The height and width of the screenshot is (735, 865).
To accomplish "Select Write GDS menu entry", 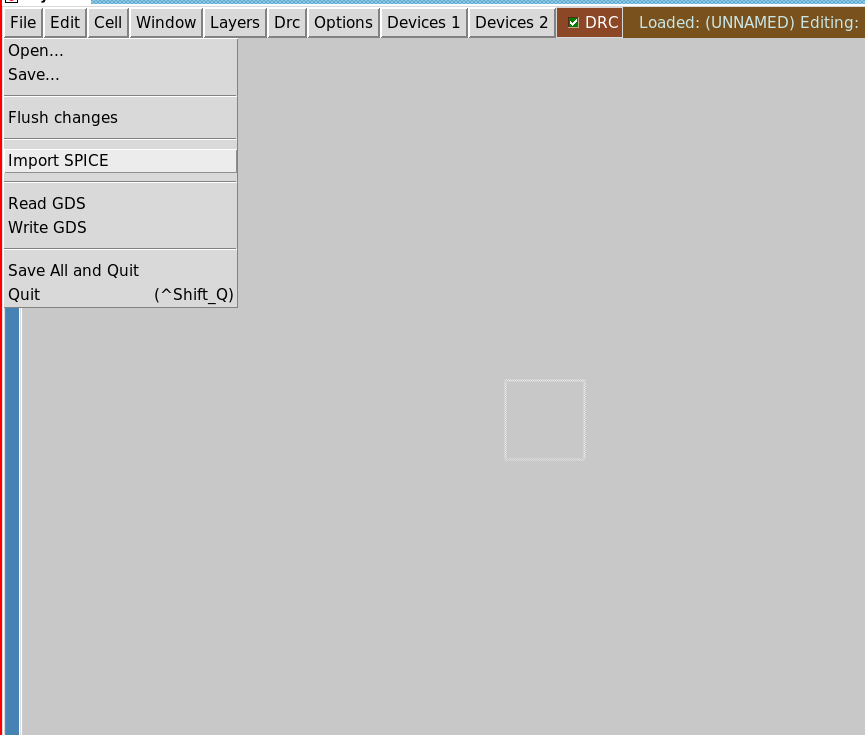I will pos(120,227).
